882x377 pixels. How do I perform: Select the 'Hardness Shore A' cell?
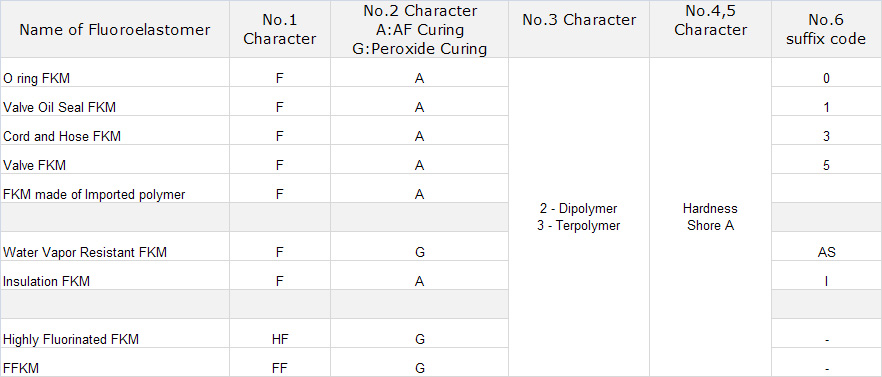pos(710,217)
